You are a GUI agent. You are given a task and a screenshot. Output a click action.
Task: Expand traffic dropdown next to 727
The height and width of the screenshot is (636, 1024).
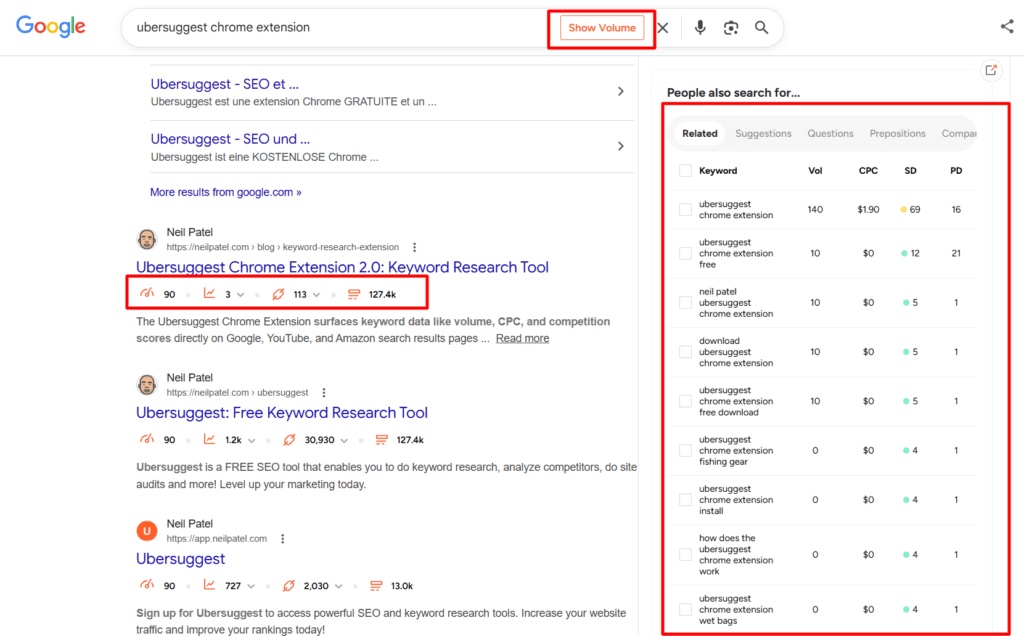251,586
